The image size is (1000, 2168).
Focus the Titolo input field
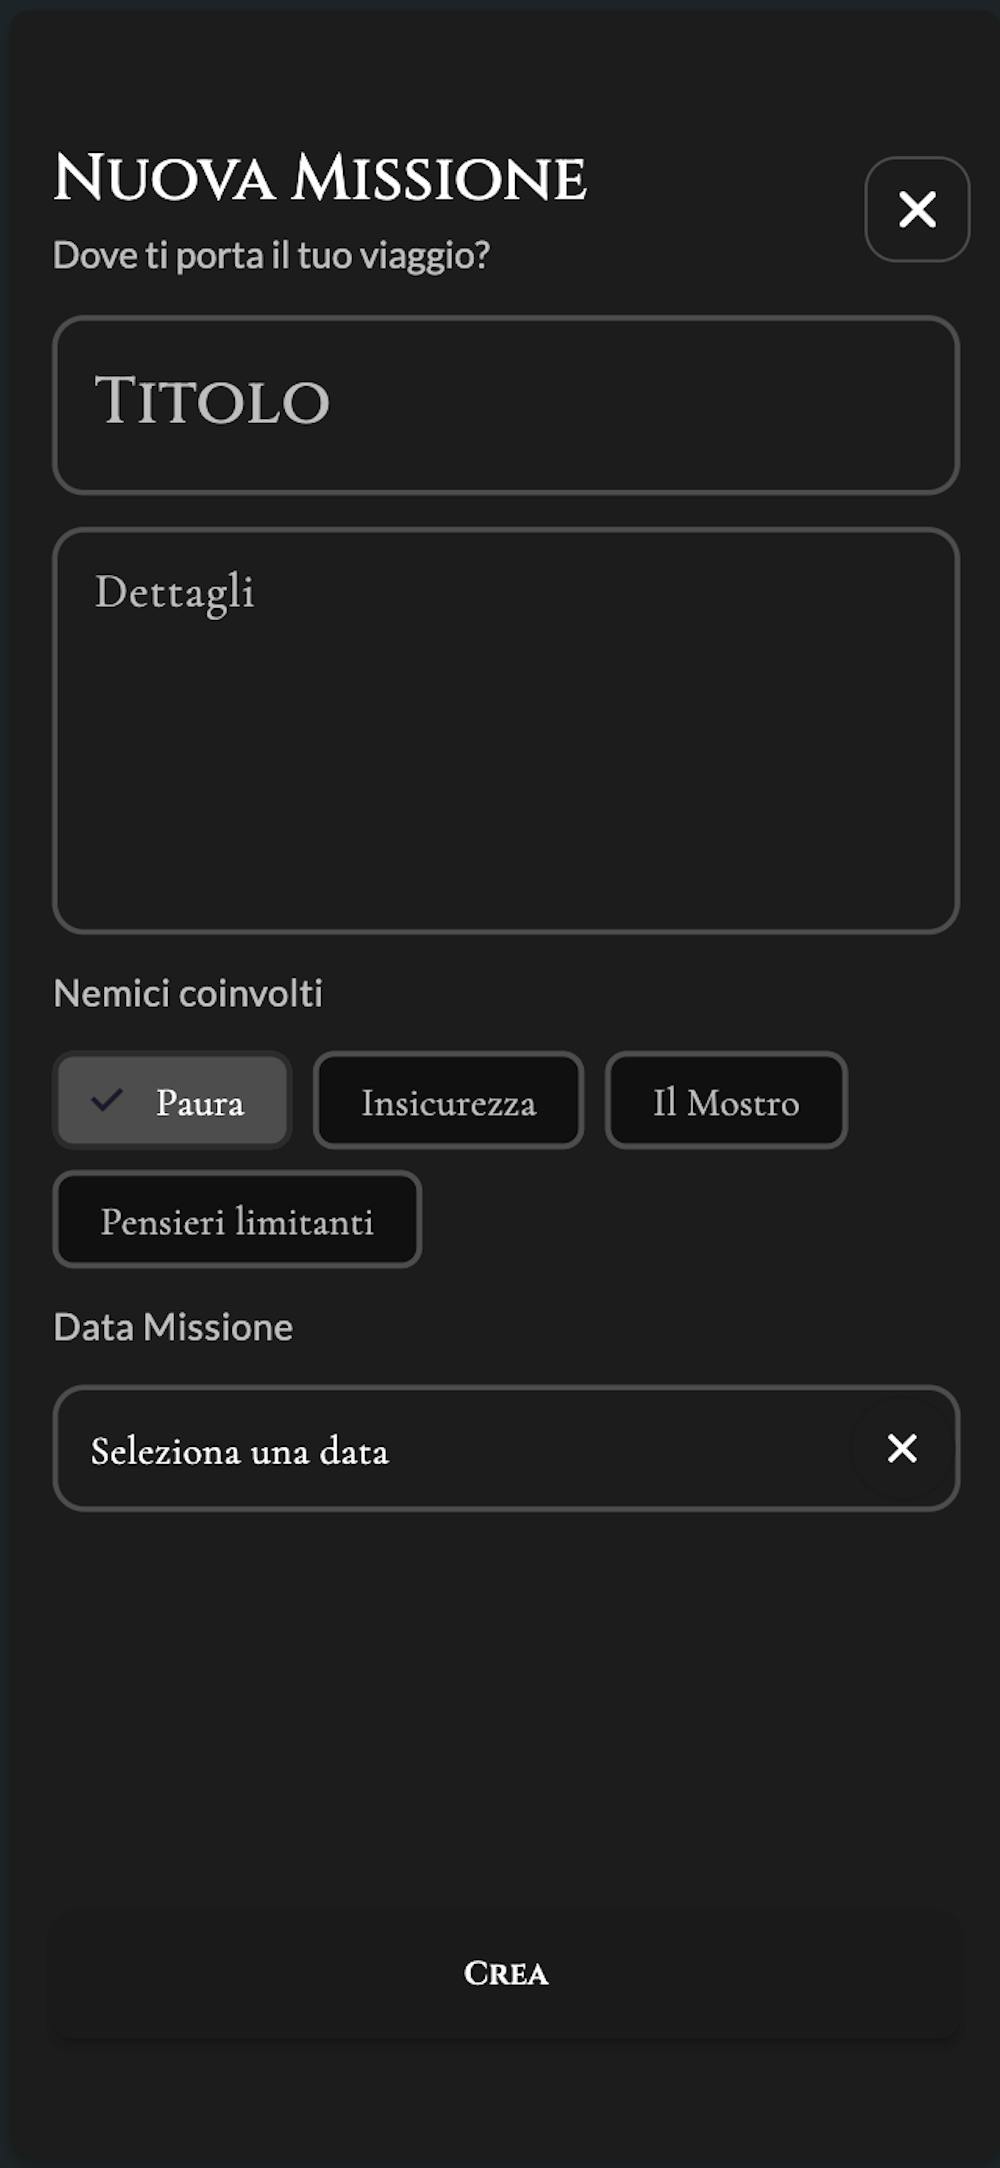tap(506, 405)
